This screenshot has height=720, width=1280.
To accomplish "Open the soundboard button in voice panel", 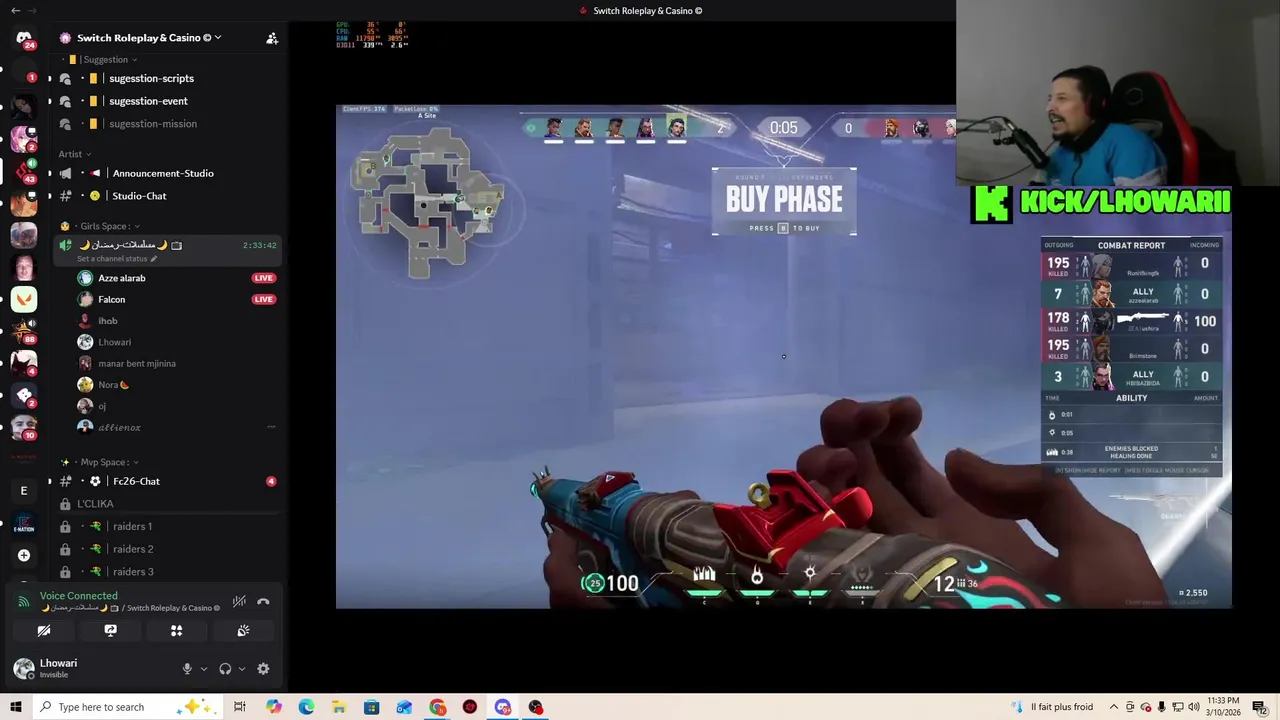I will [243, 631].
